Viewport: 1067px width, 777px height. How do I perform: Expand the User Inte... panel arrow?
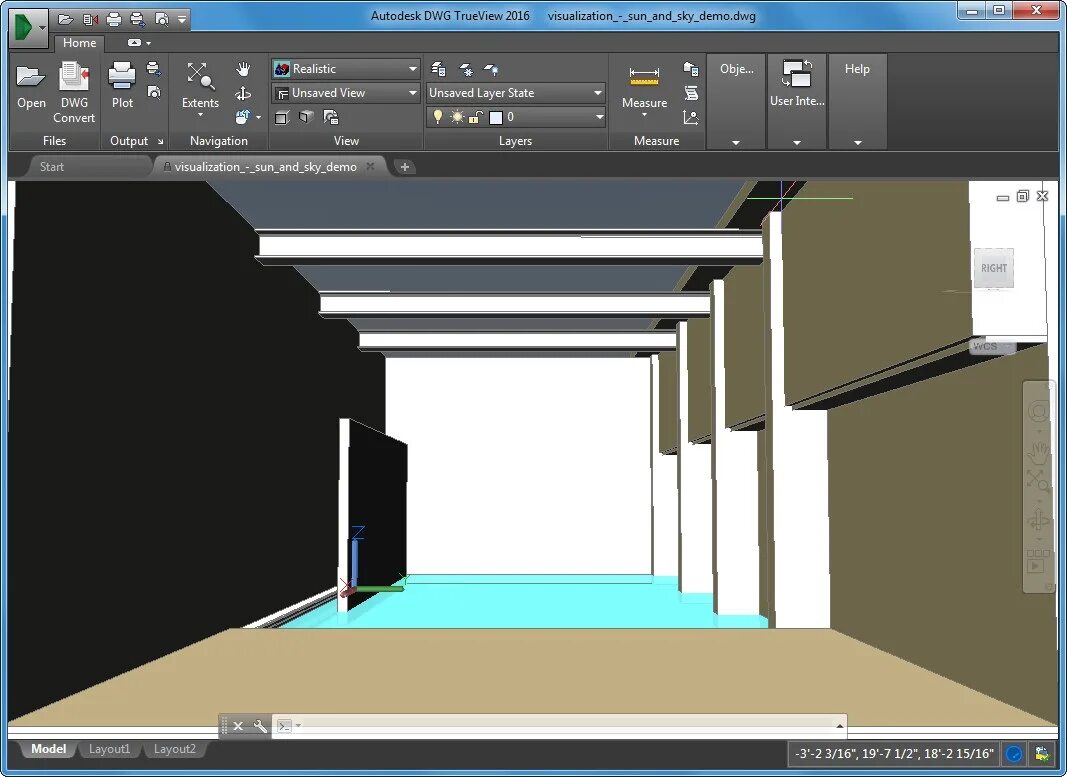coord(797,143)
